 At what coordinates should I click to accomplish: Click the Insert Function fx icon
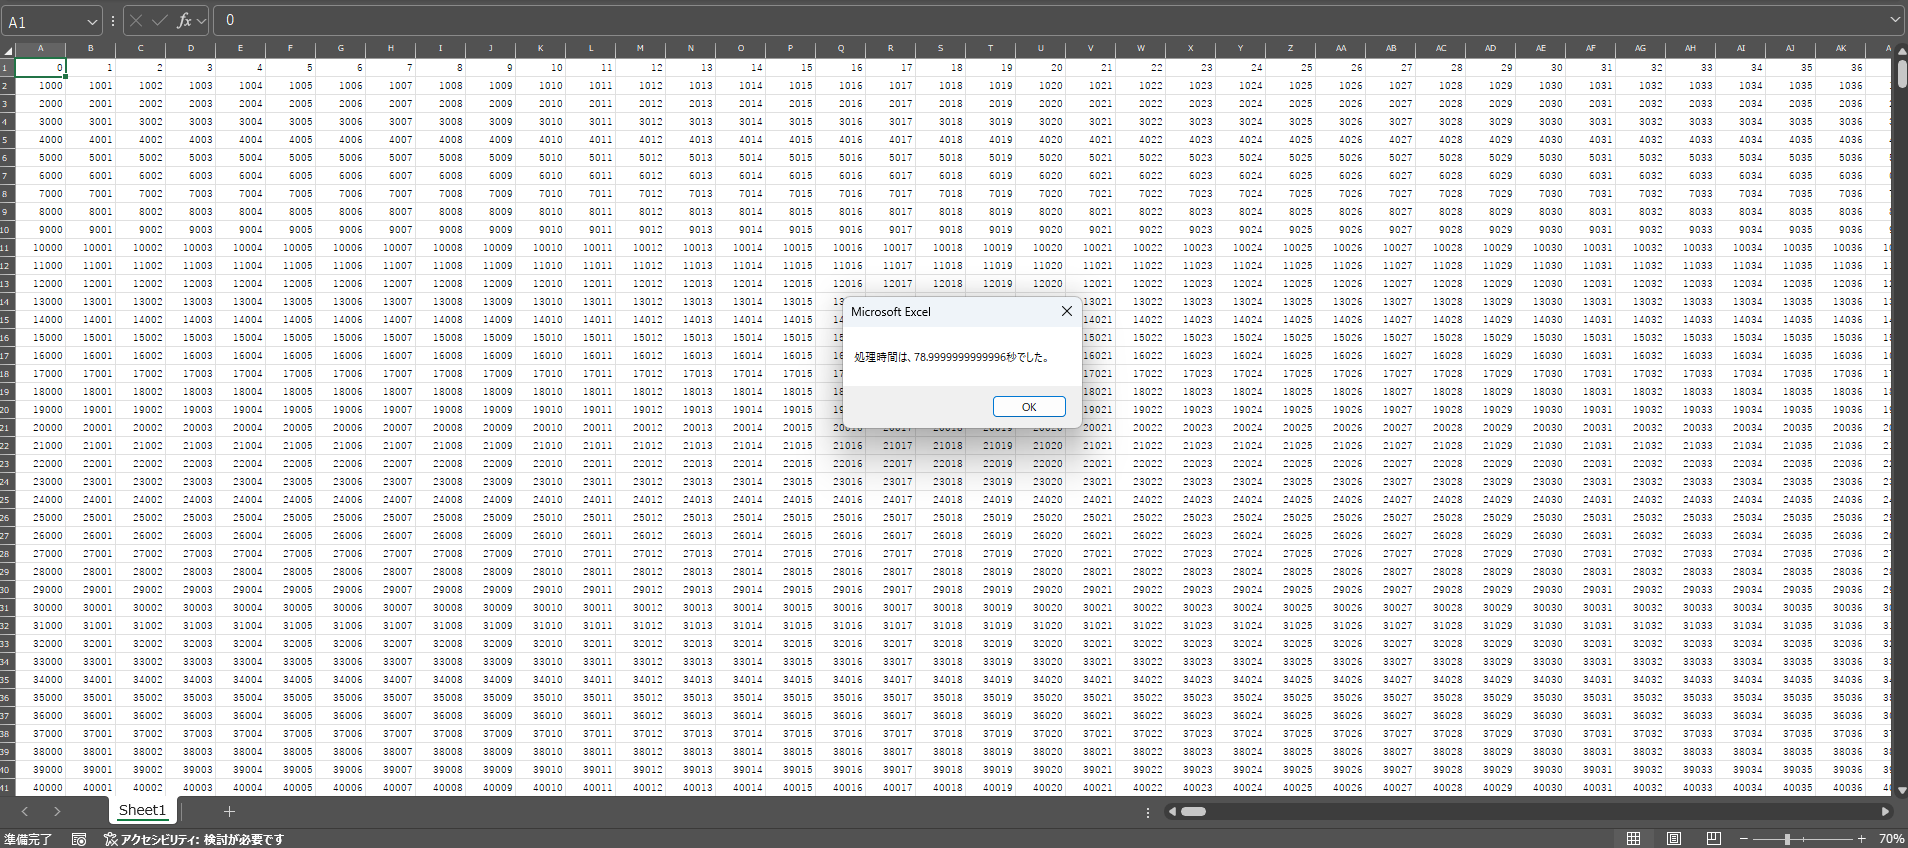click(184, 20)
